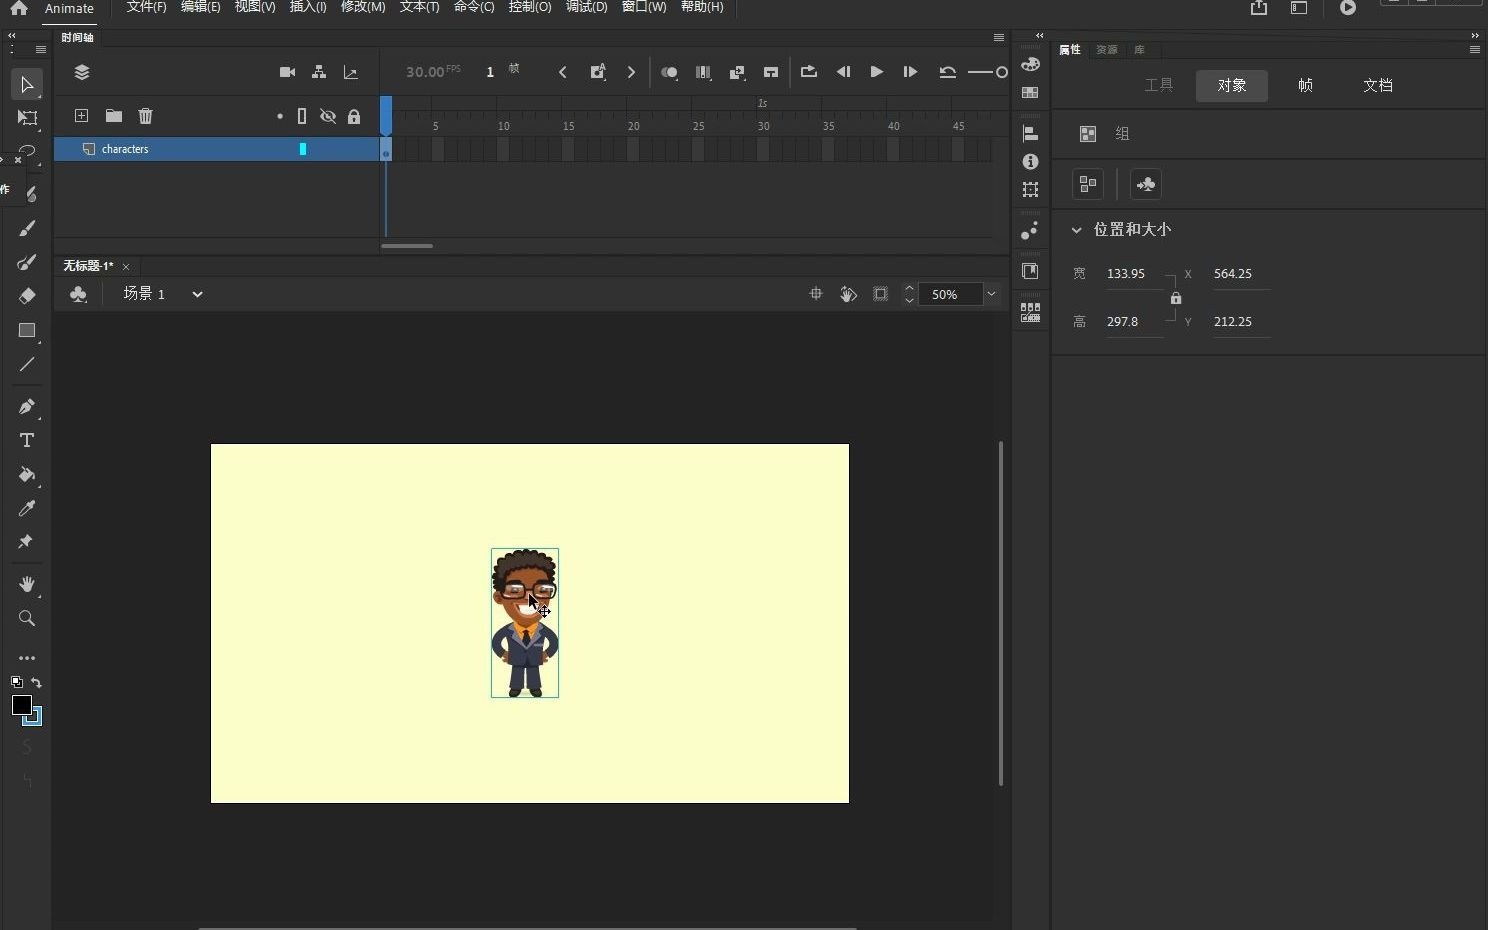Select the Hand tool
Screen dimensions: 1488x930
tap(26, 585)
